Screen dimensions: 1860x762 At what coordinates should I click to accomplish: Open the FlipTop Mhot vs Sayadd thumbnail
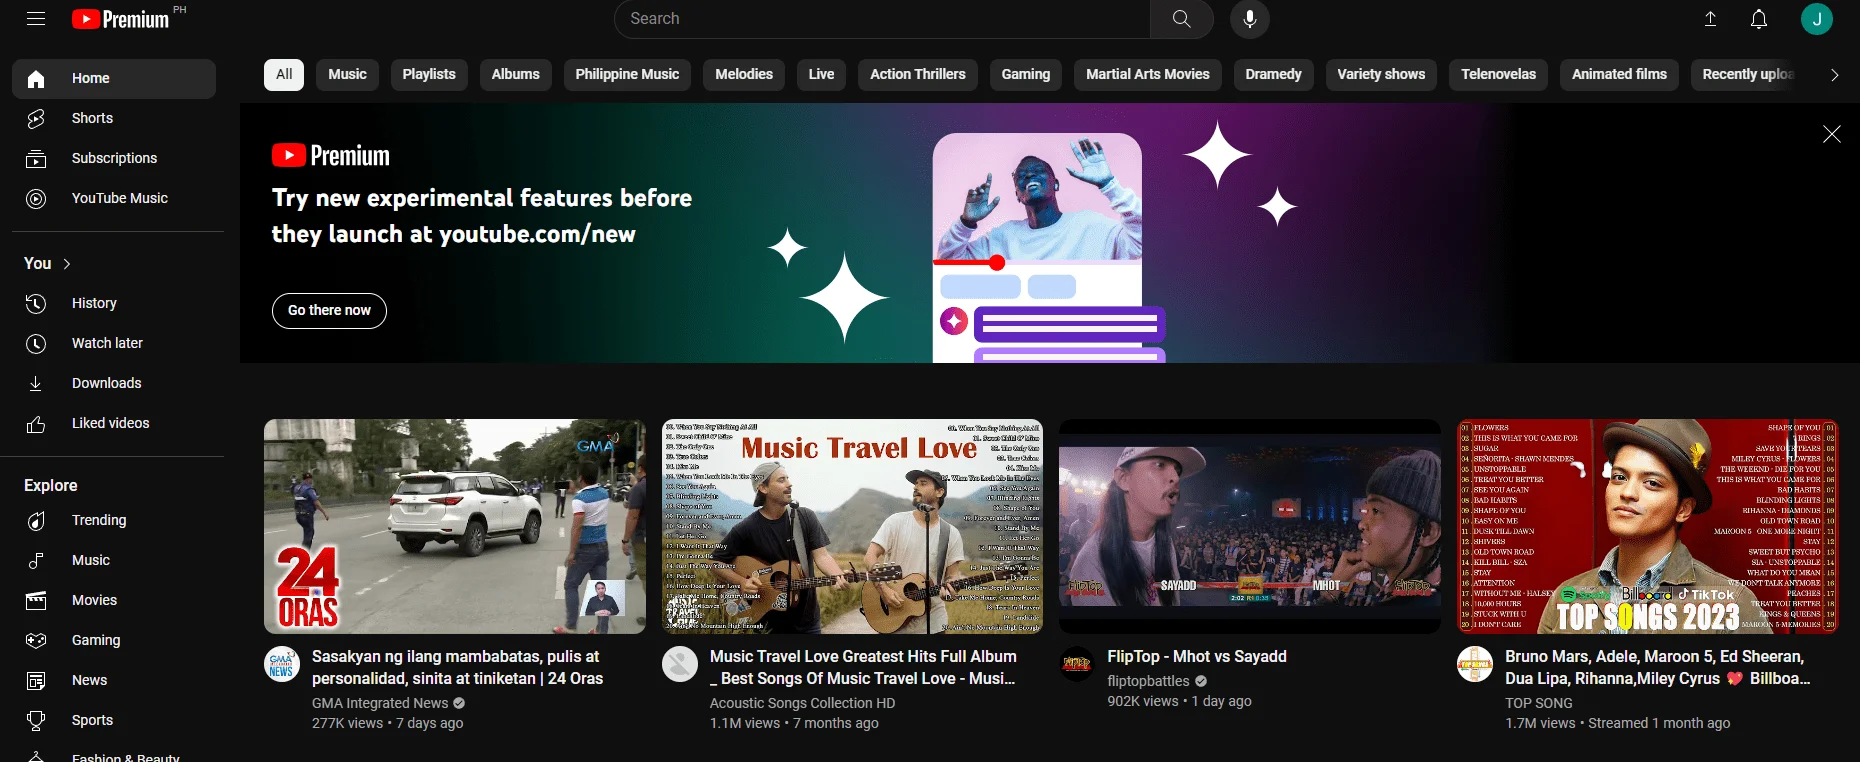pyautogui.click(x=1250, y=526)
